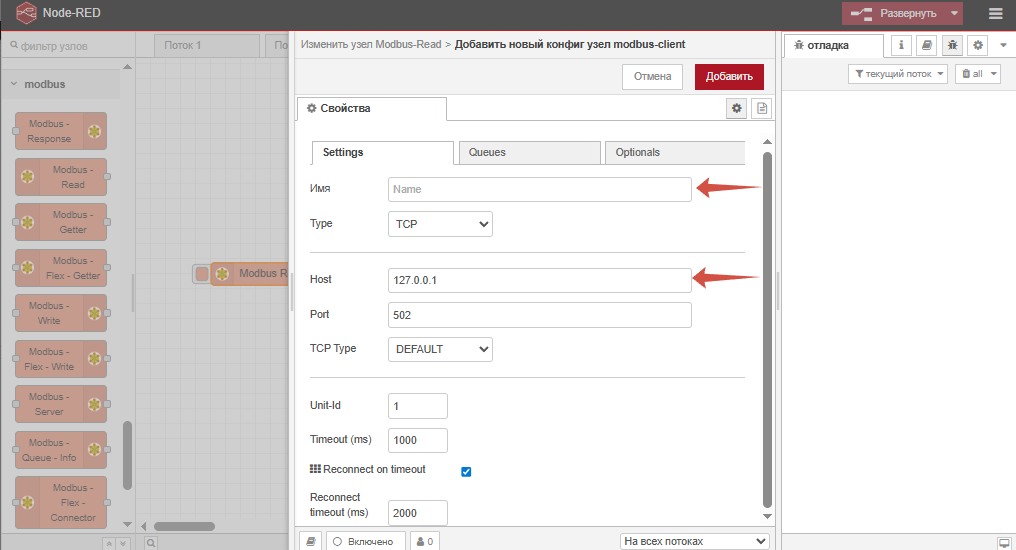1016x550 pixels.
Task: Open the main hamburger menu
Action: [x=996, y=14]
